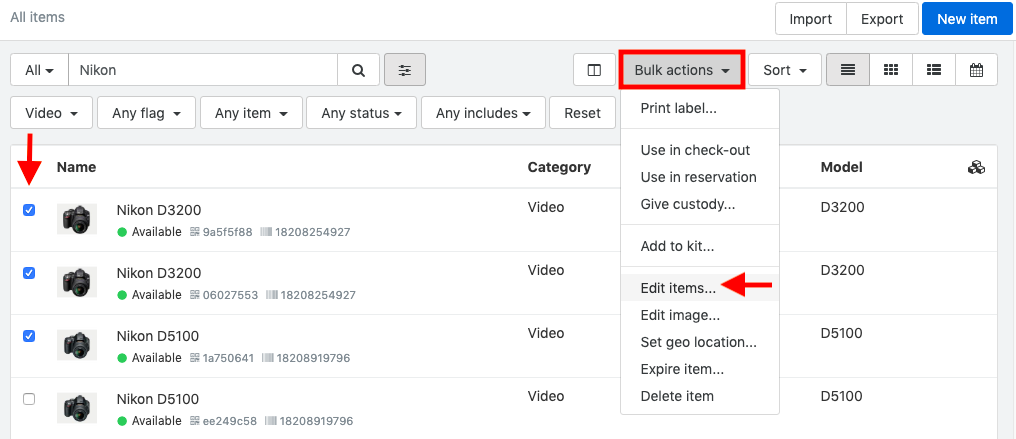Choose Set geo location... menu entry
Screen dimensions: 1016x439
(x=700, y=343)
